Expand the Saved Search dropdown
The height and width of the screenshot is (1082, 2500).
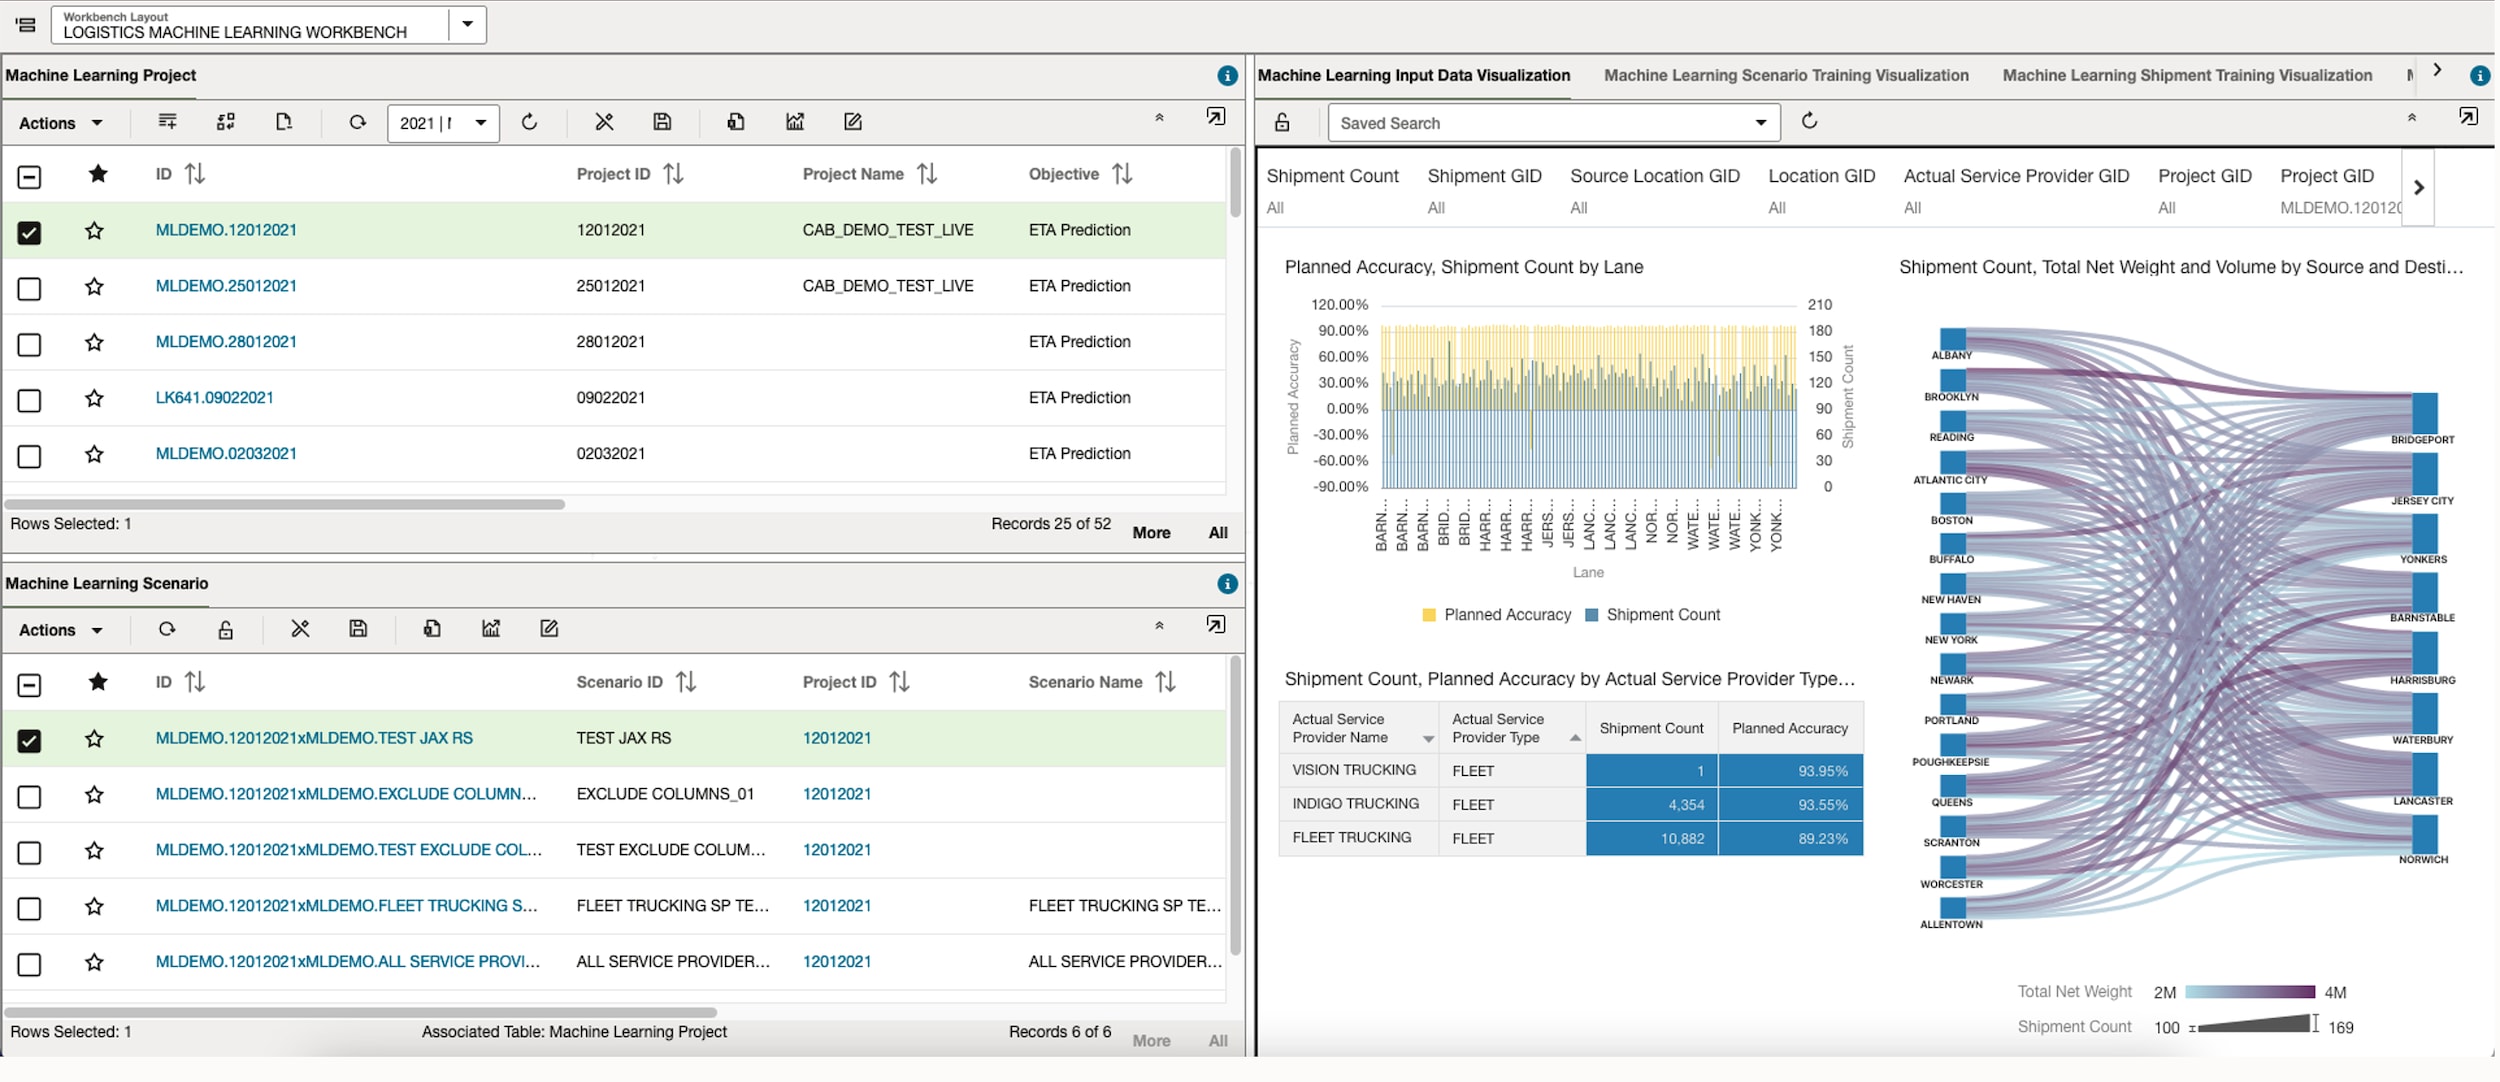click(1760, 123)
